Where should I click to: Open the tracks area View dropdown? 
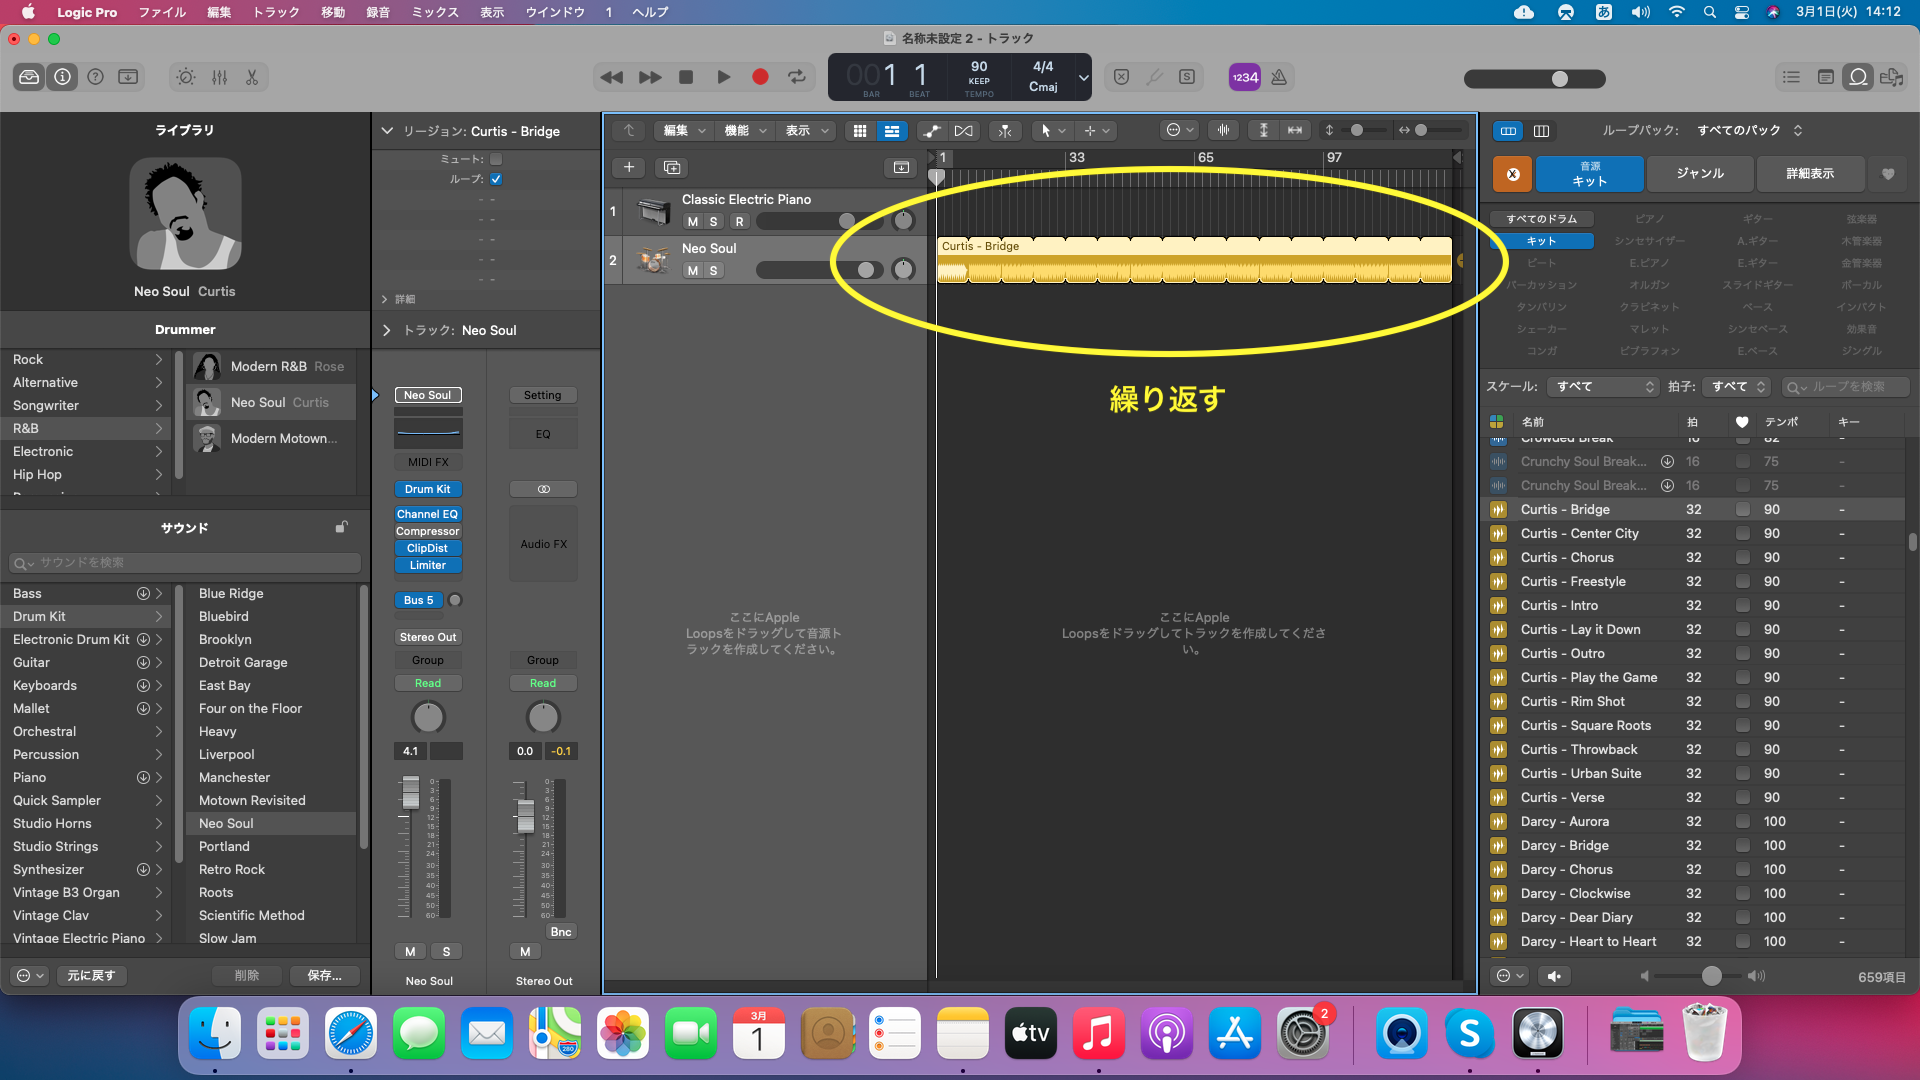coord(806,131)
